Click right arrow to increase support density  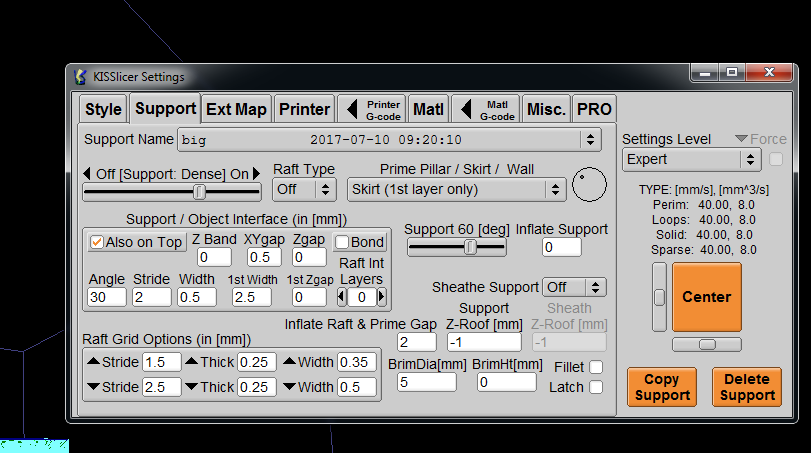[256, 174]
